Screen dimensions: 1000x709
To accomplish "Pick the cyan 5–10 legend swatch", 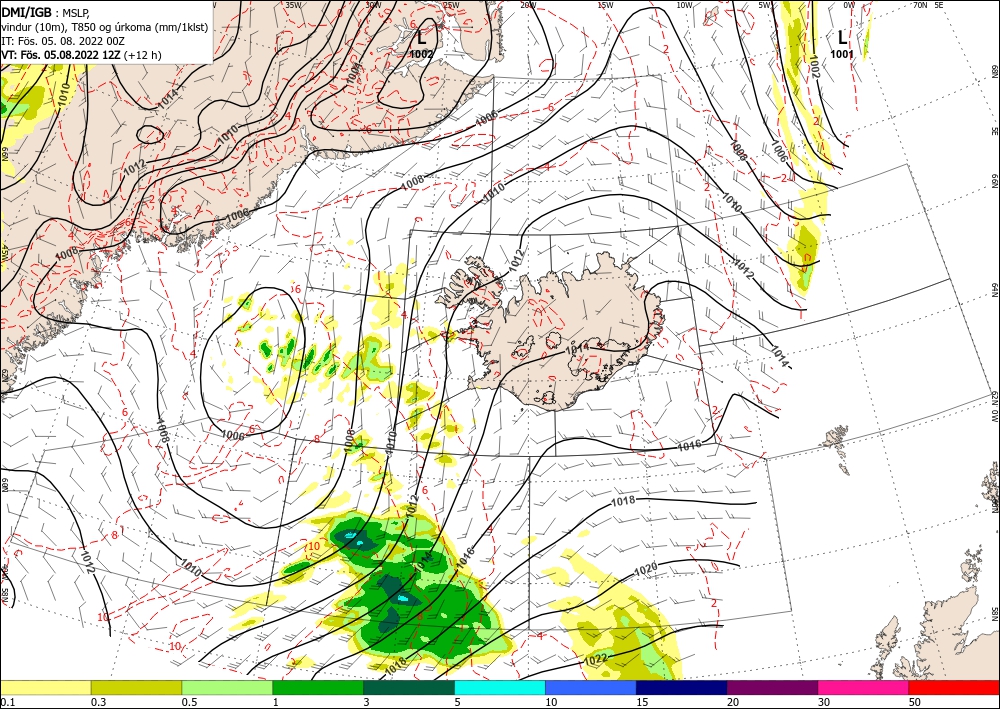I will click(500, 687).
